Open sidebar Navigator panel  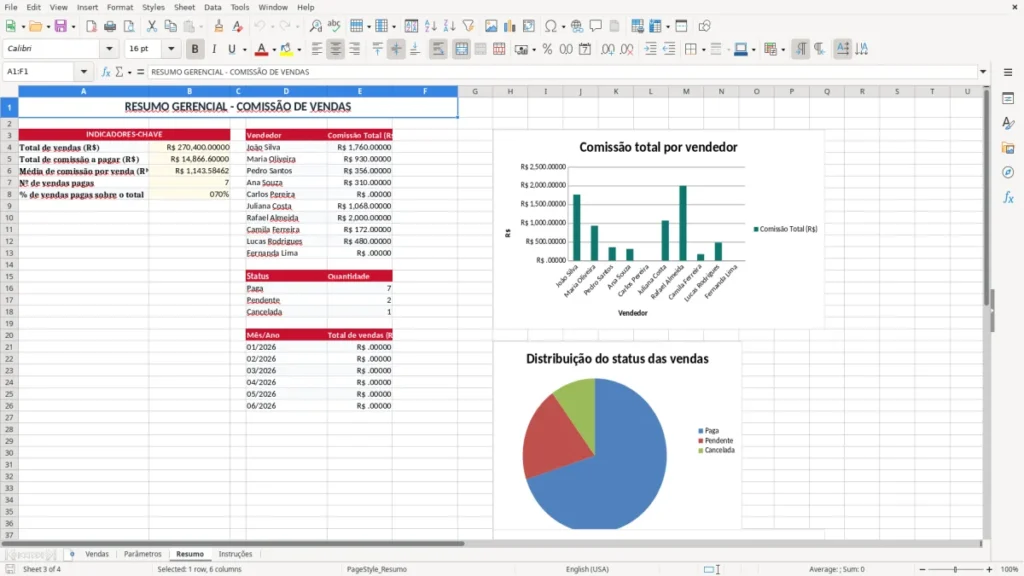pyautogui.click(x=1008, y=172)
